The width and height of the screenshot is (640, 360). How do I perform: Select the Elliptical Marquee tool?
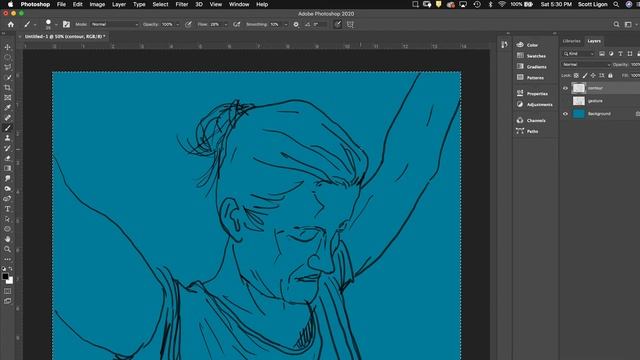click(7, 57)
